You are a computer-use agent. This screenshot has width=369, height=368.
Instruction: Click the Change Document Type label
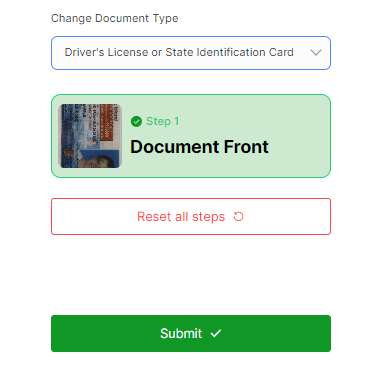(x=115, y=18)
